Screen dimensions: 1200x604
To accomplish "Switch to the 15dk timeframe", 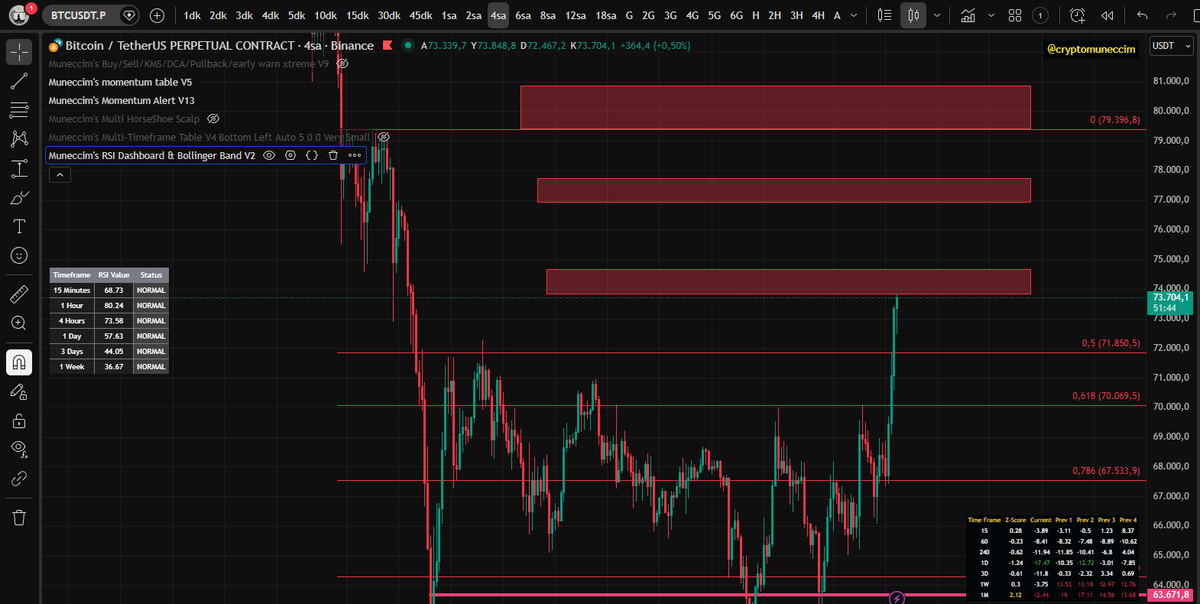I will (x=358, y=16).
